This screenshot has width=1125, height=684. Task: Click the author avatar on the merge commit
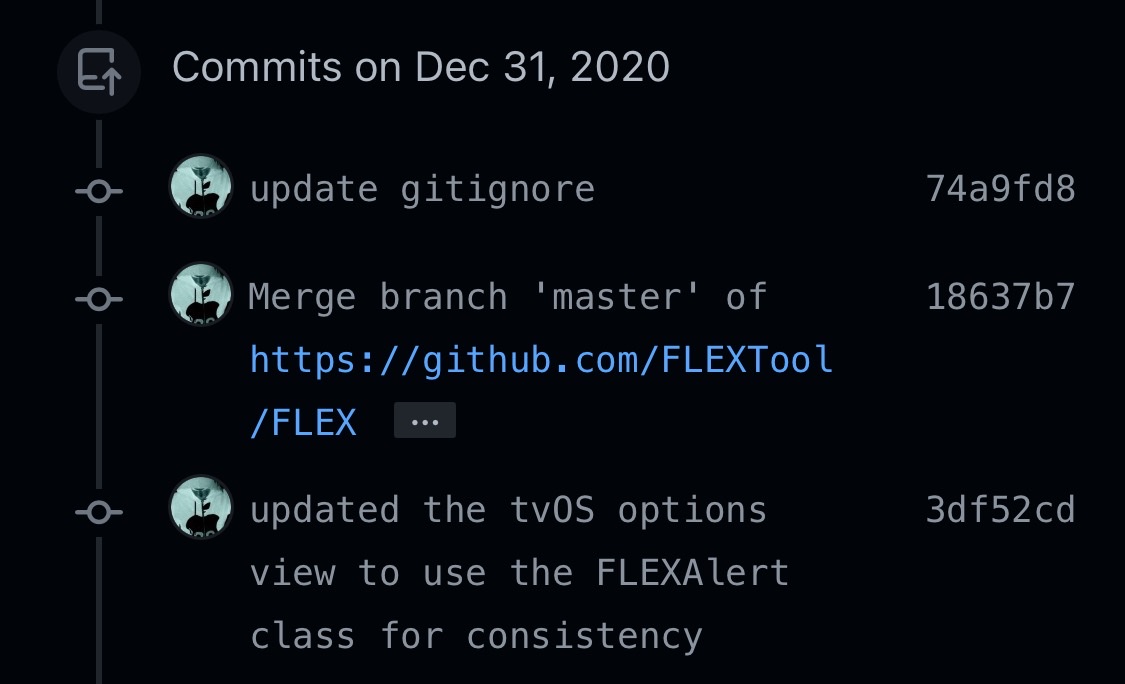[x=200, y=297]
